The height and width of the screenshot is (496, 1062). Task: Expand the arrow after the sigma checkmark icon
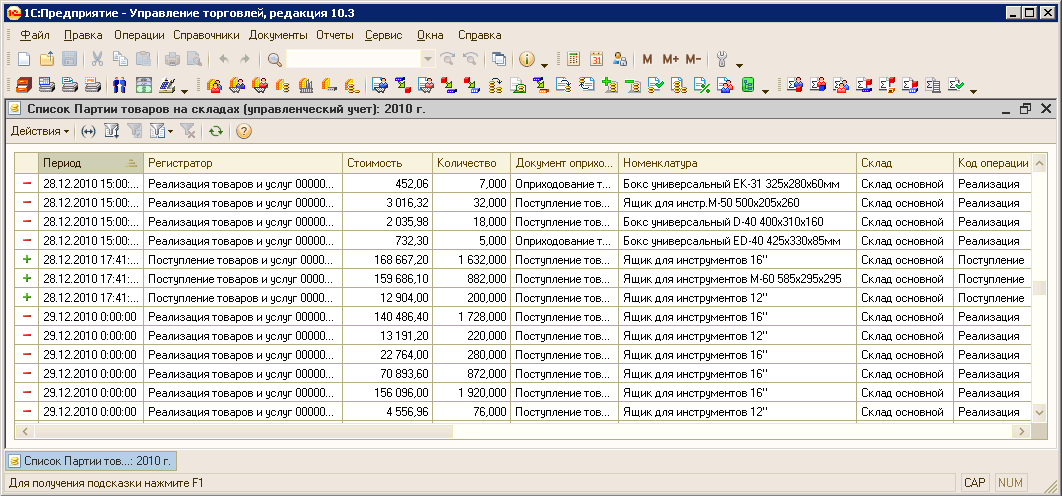pos(973,91)
